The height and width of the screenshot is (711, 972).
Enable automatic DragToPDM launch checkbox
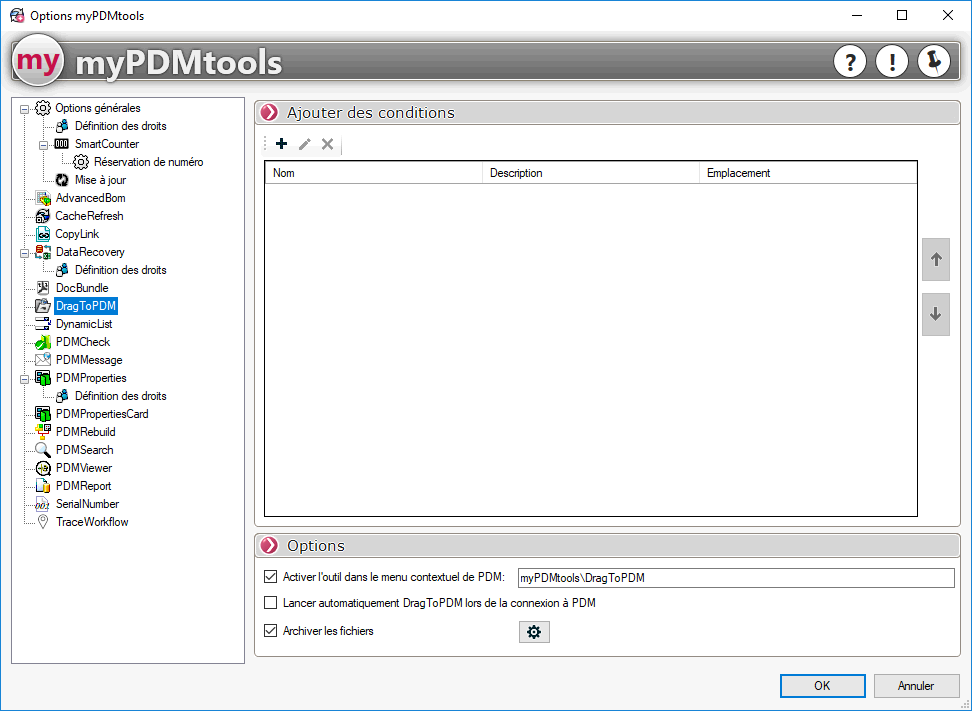coord(270,603)
